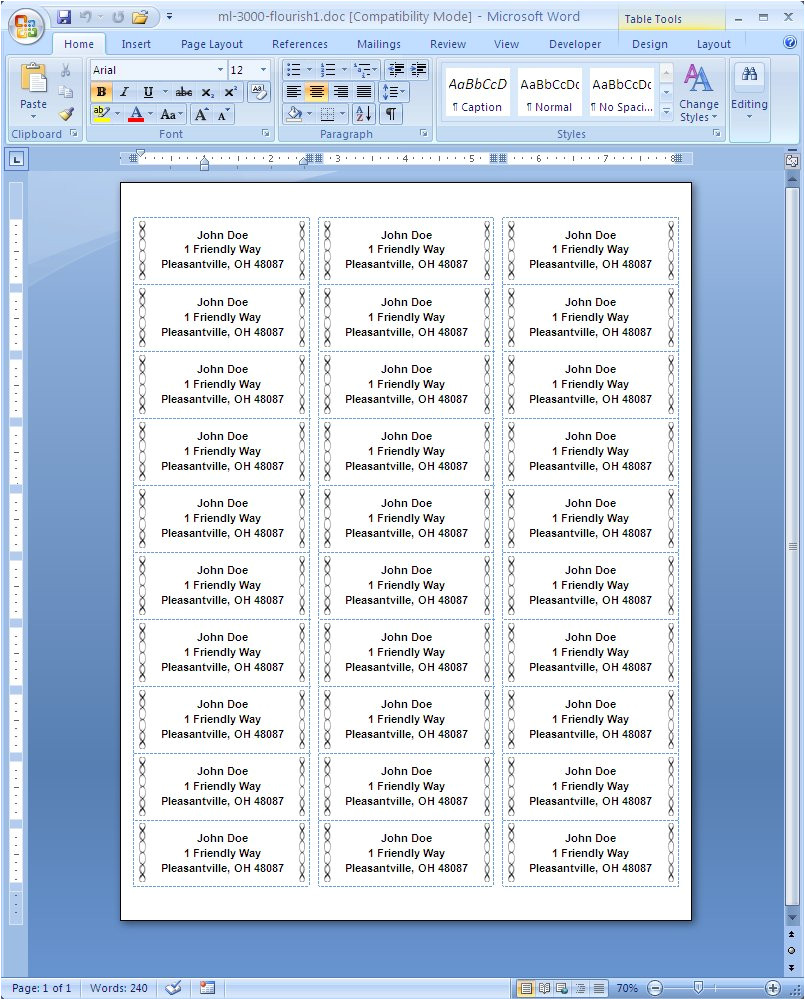
Task: Open the word count dialog via Words: 240
Action: point(118,988)
